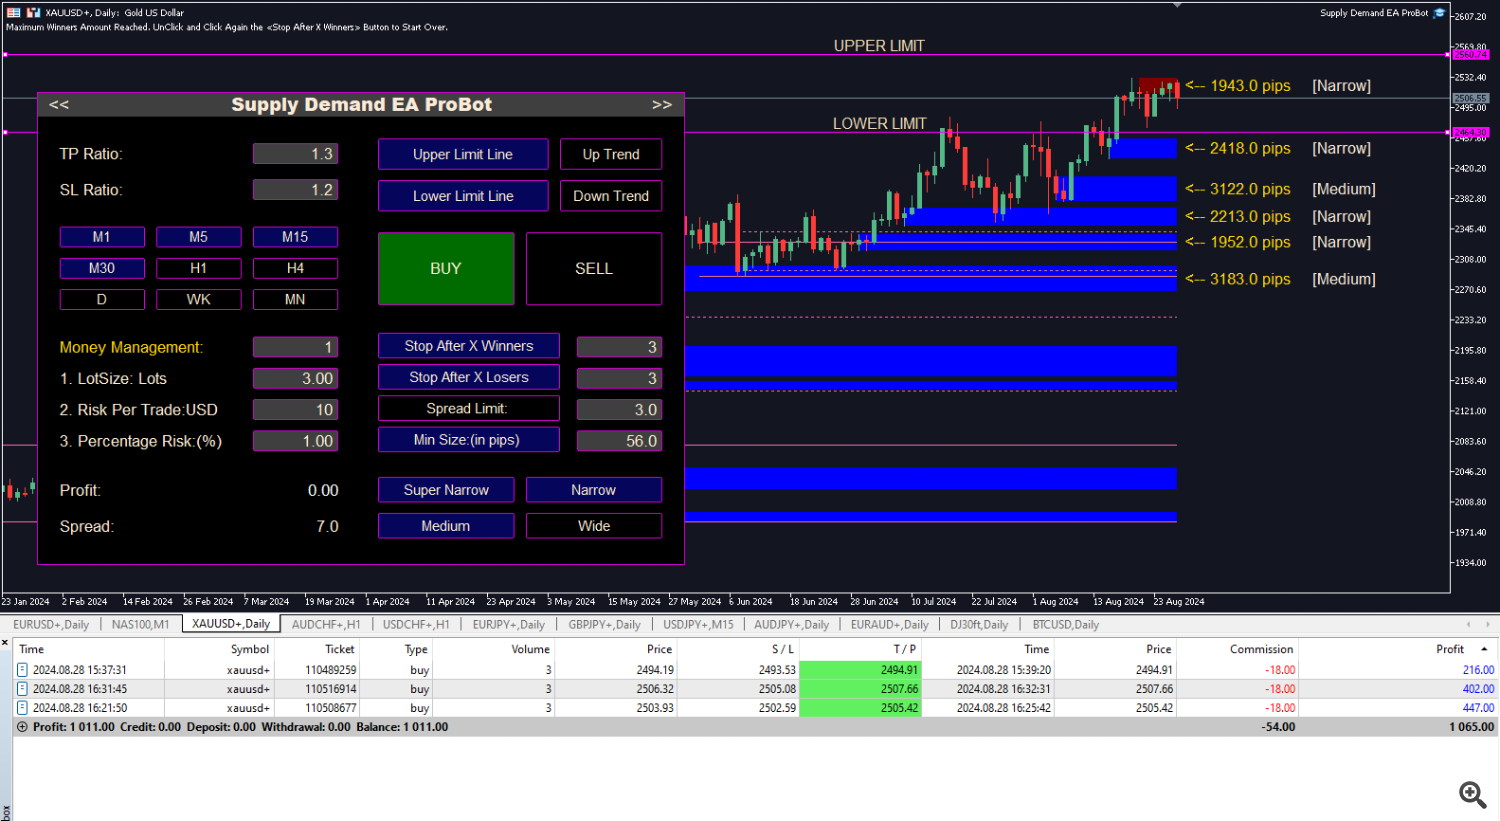The width and height of the screenshot is (1500, 821).
Task: Open the BTCUSD,Daily chart tab
Action: (1065, 624)
